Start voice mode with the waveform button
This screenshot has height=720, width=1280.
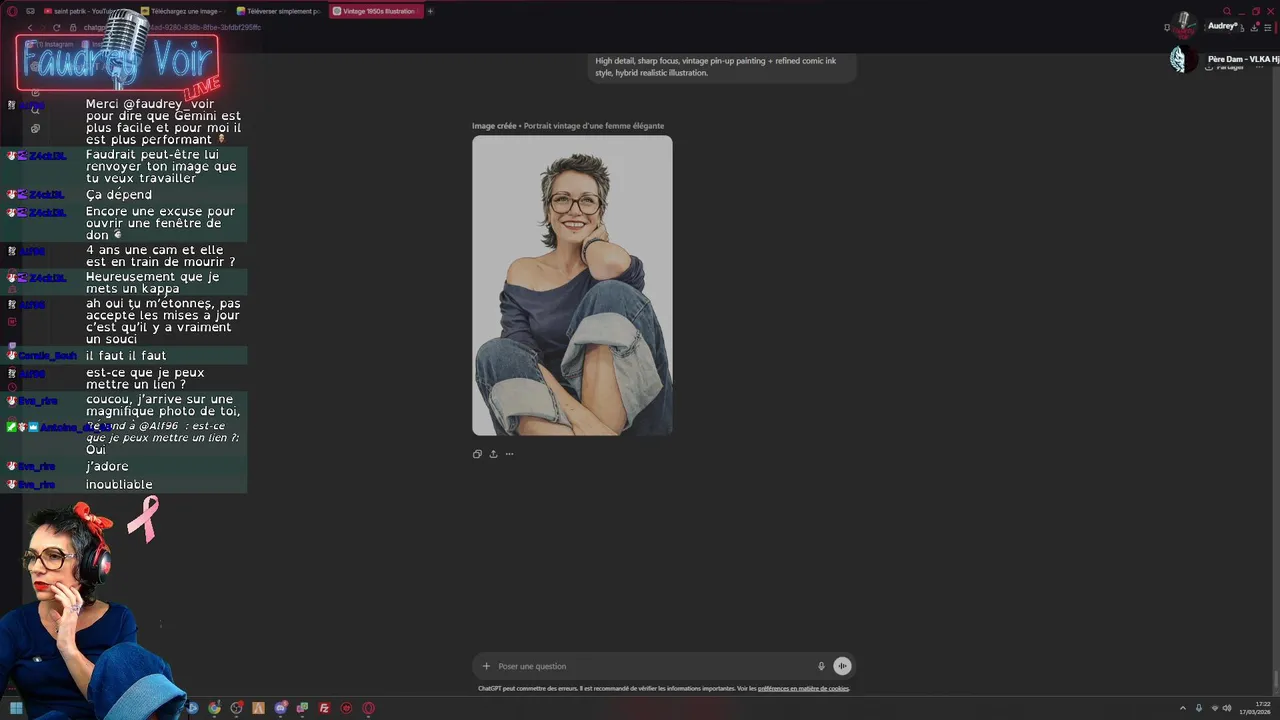842,666
